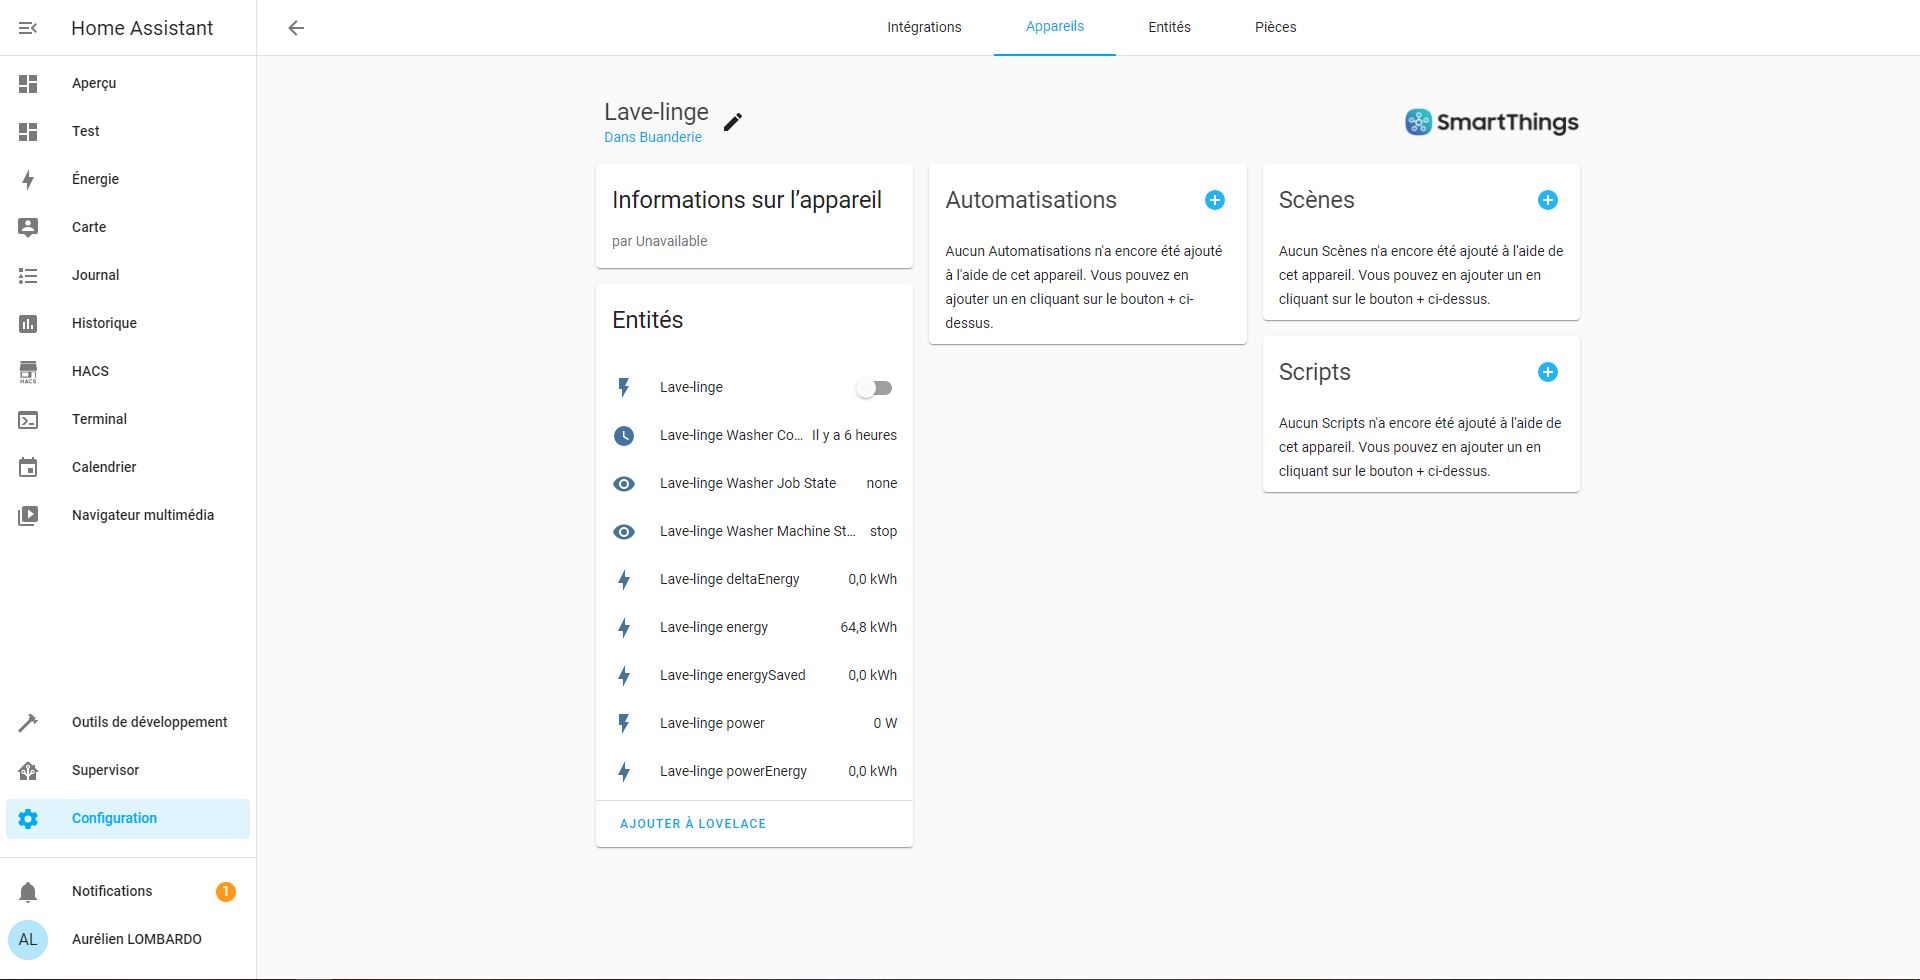Open the Dans Buanderie area link
This screenshot has width=1920, height=980.
click(653, 137)
